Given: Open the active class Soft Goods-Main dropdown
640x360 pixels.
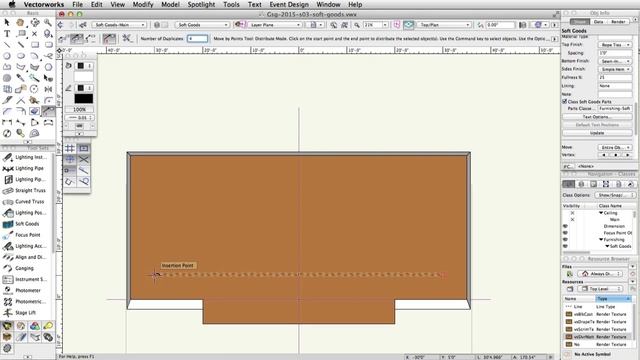Looking at the screenshot, I should coord(119,25).
